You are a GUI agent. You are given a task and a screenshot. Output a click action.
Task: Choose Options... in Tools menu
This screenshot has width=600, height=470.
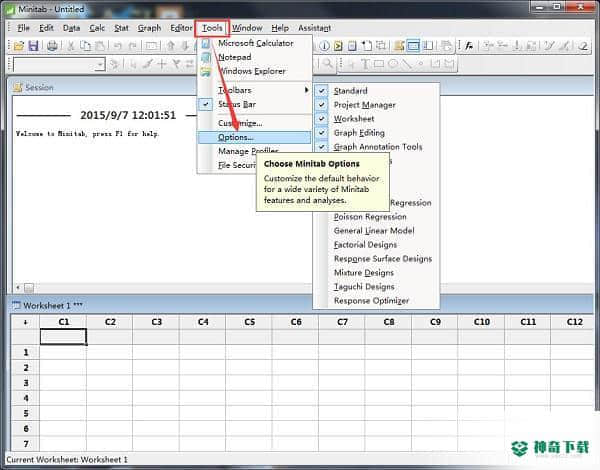coord(254,137)
